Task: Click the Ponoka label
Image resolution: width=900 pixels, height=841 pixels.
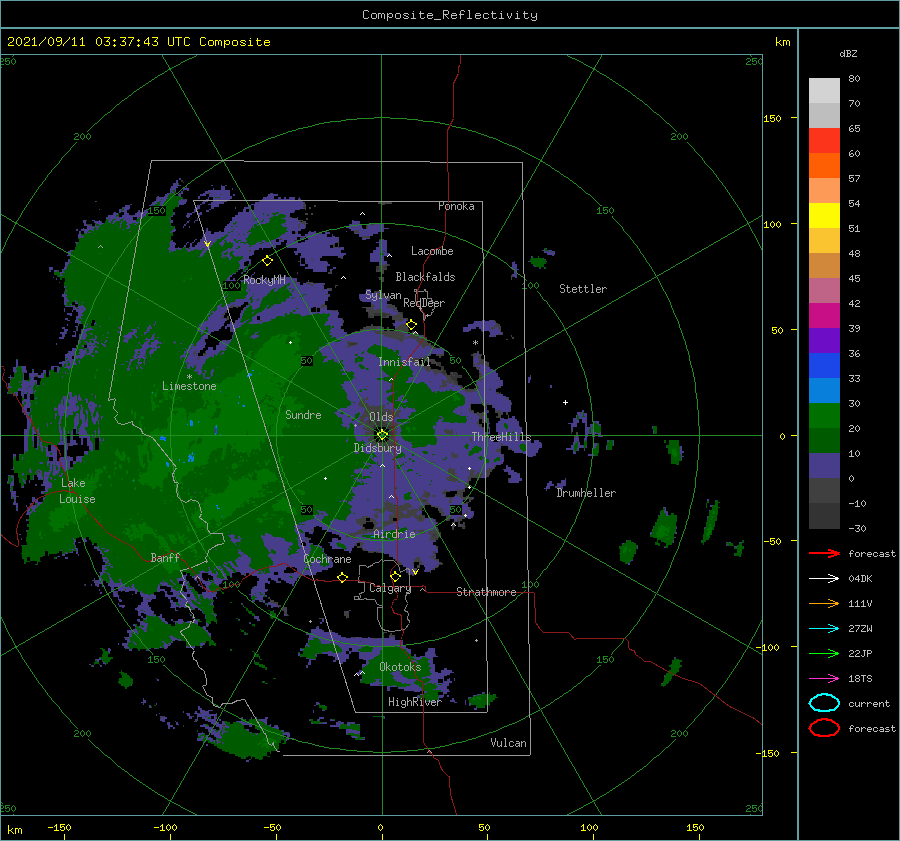Action: 456,206
